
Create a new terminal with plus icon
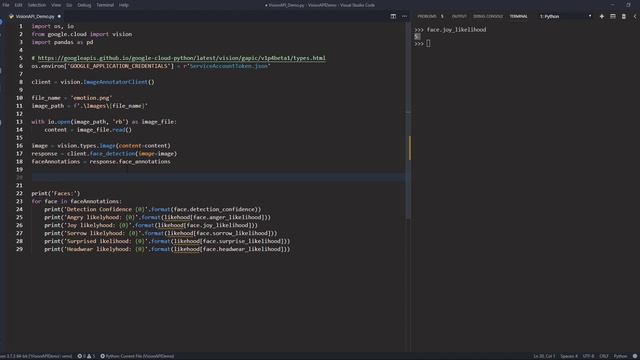[x=602, y=16]
